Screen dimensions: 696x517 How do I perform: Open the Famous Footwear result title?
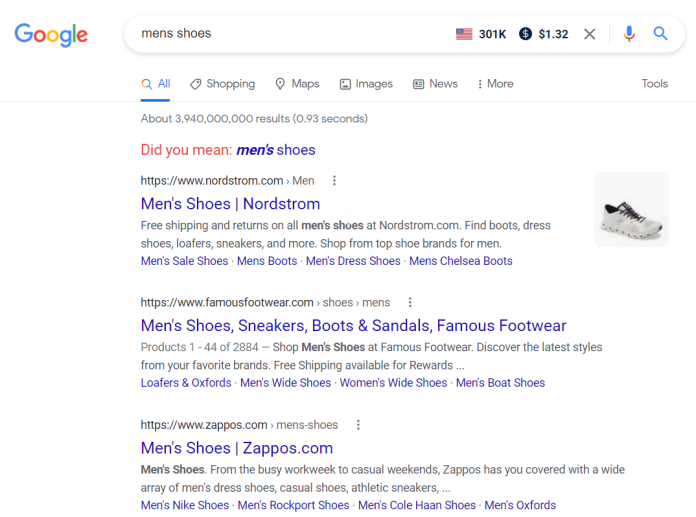(353, 326)
